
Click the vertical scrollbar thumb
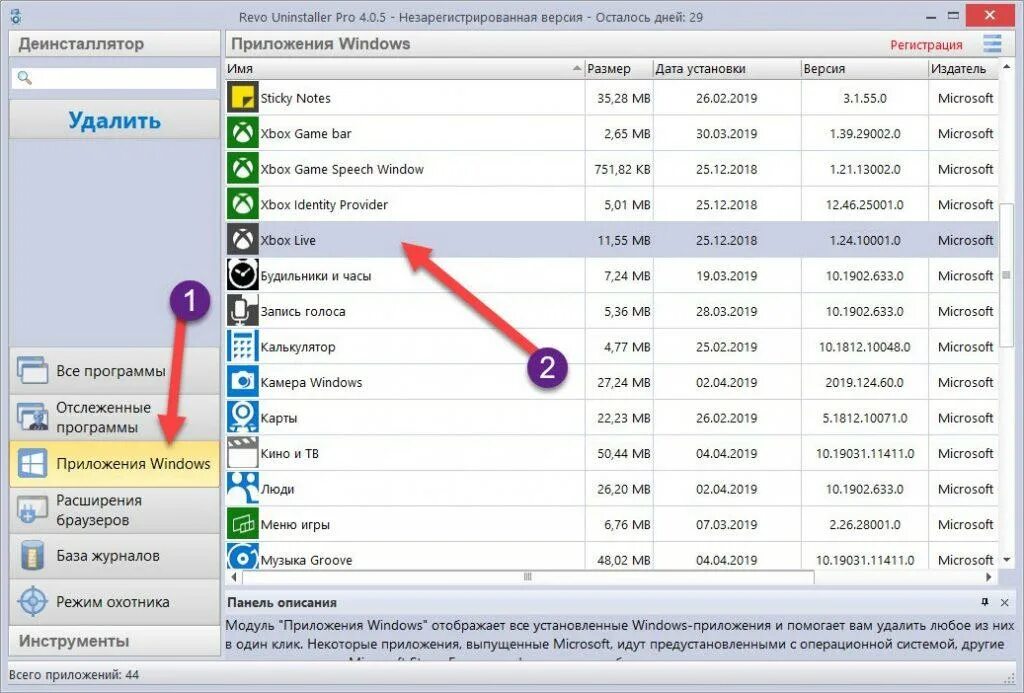[1006, 275]
